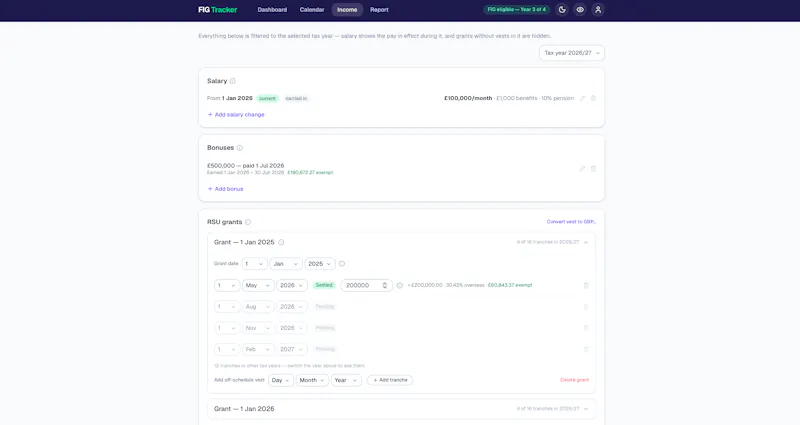Screen dimensions: 800x425
Task: Select the Income tab
Action: tap(347, 10)
